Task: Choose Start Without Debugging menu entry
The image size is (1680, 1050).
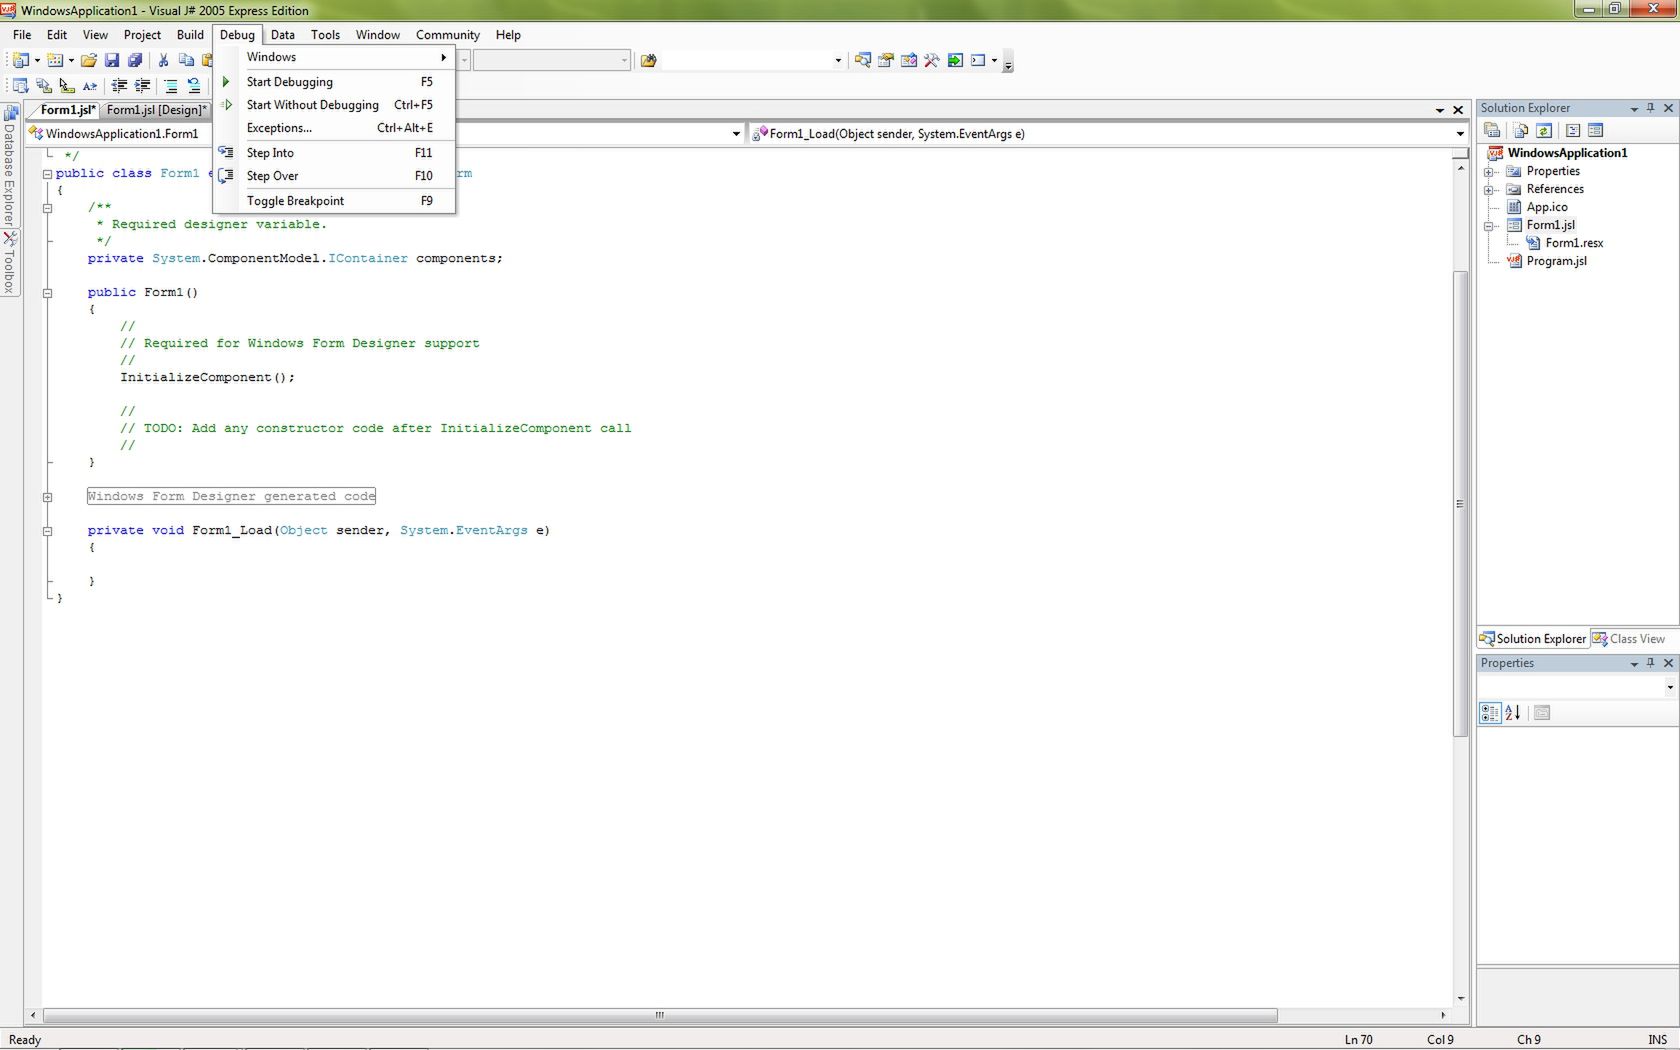Action: [335, 105]
